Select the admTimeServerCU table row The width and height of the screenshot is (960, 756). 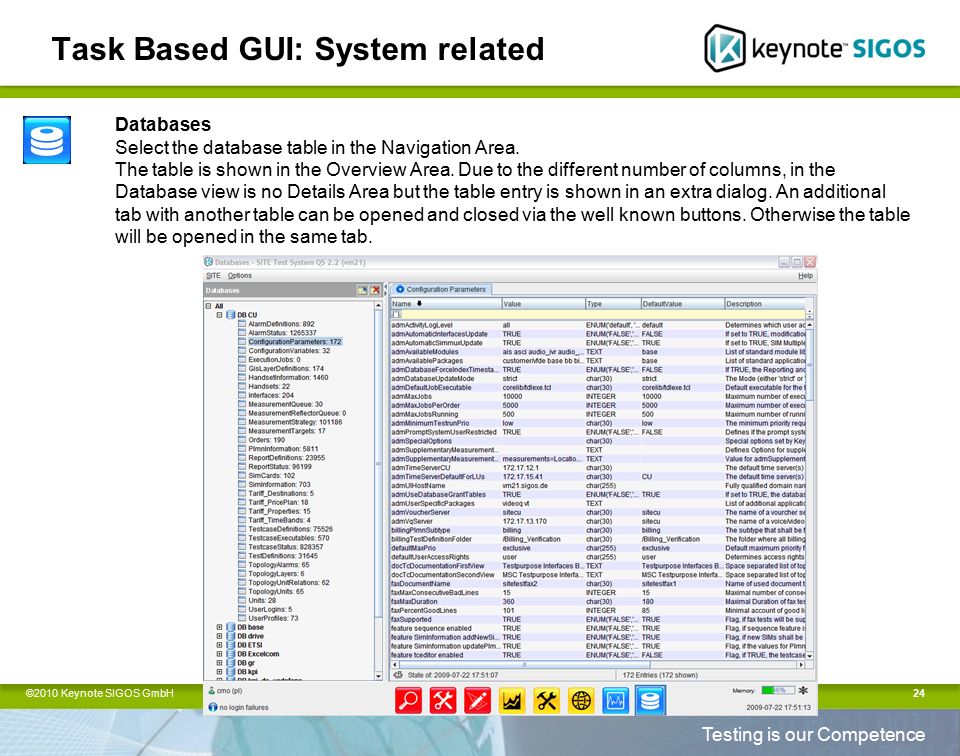click(598, 468)
